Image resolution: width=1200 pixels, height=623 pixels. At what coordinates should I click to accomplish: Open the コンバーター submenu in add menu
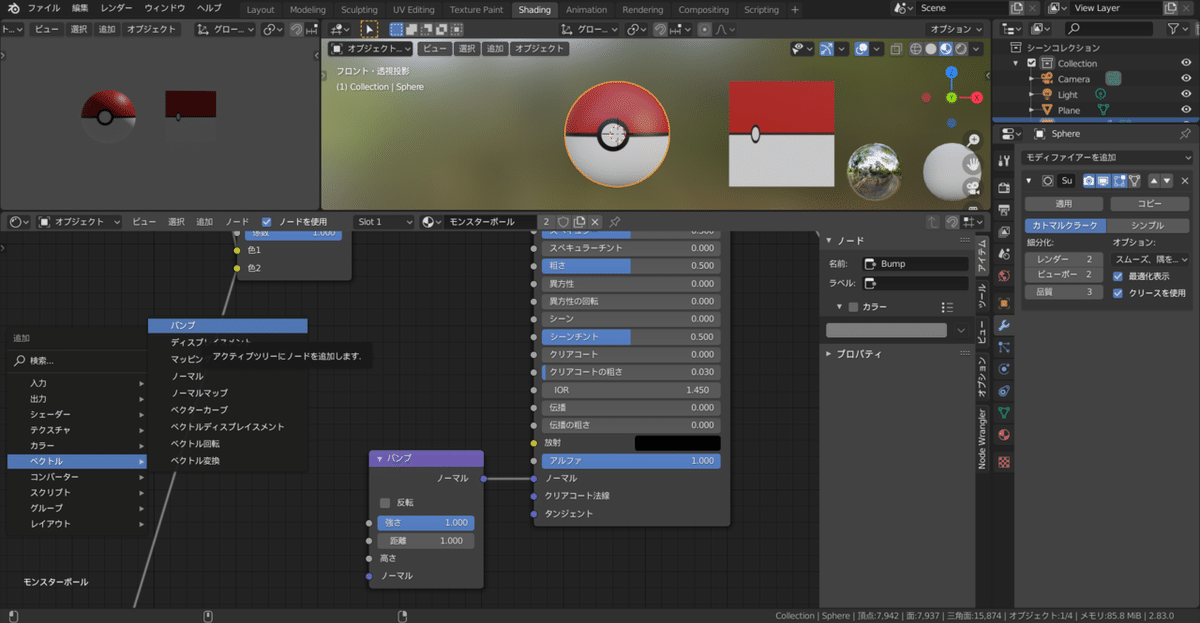click(78, 476)
